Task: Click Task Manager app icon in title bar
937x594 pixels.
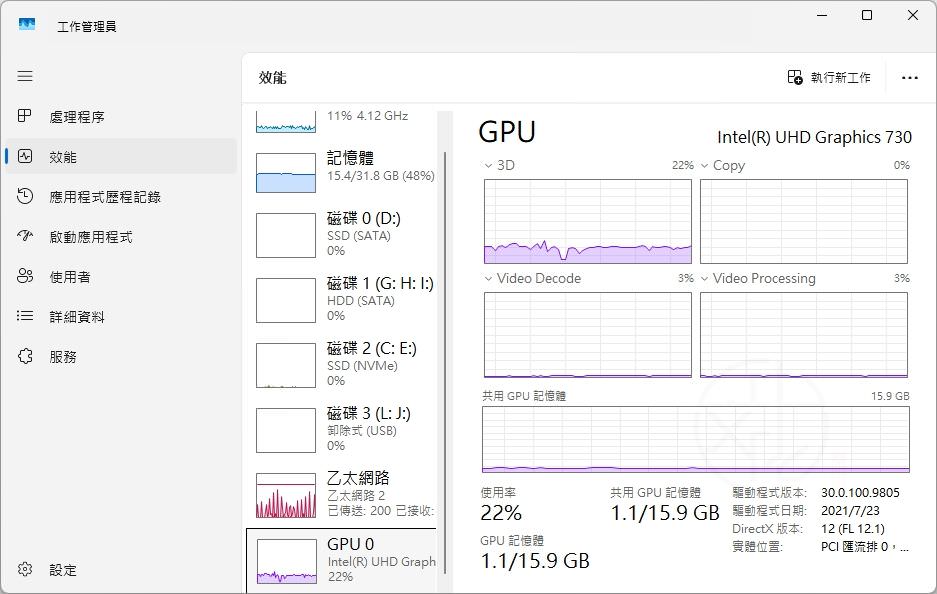Action: [x=27, y=25]
